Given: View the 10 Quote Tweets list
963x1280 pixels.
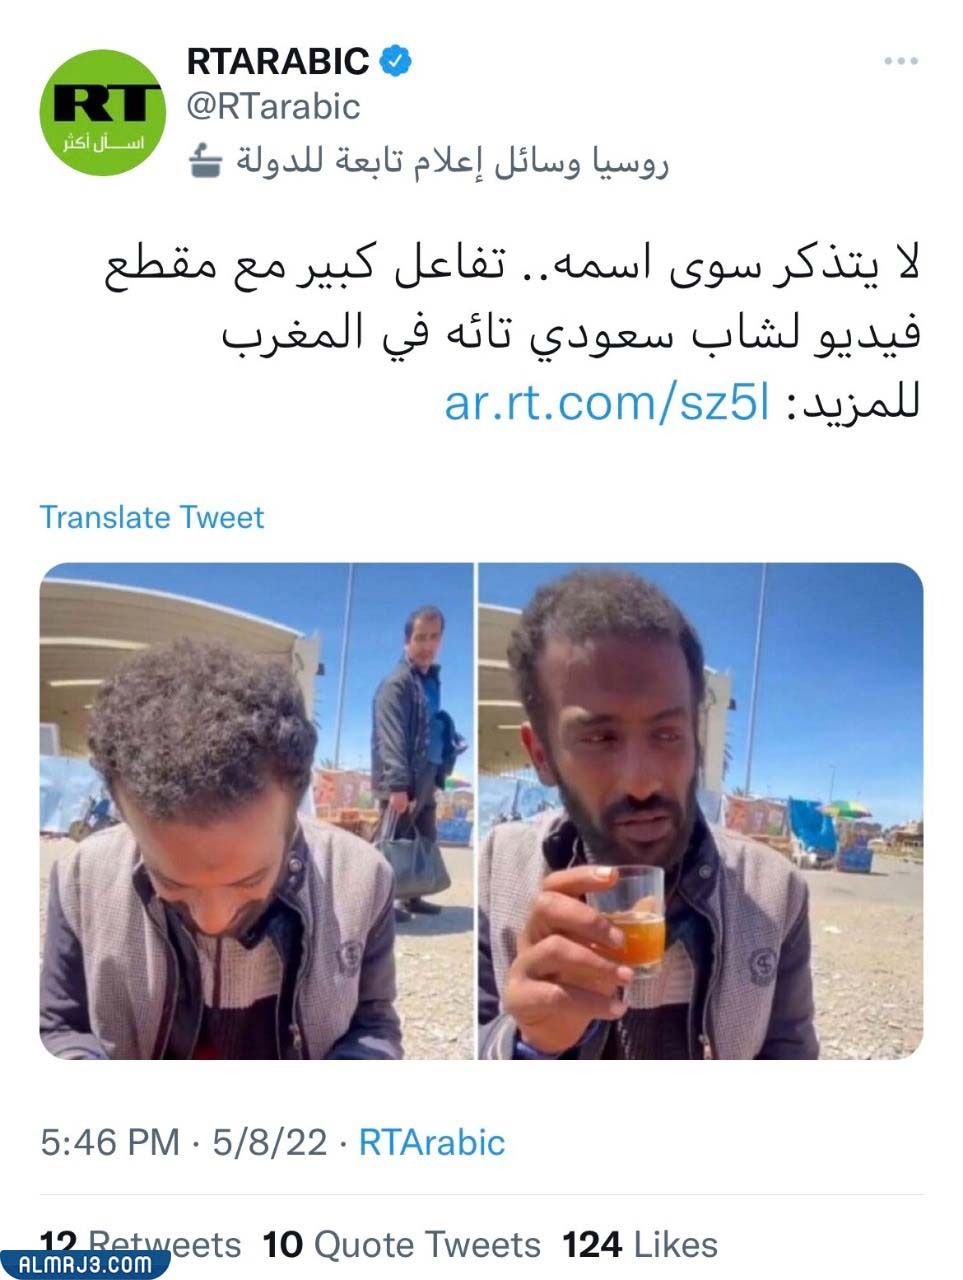Looking at the screenshot, I should pos(401,1244).
